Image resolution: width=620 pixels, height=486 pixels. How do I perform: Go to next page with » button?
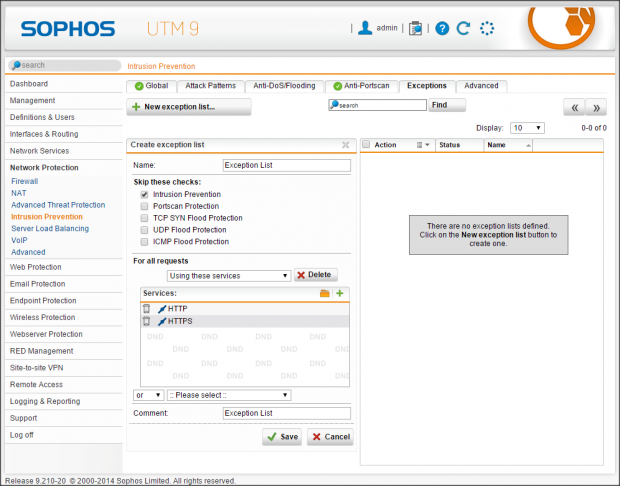[596, 107]
